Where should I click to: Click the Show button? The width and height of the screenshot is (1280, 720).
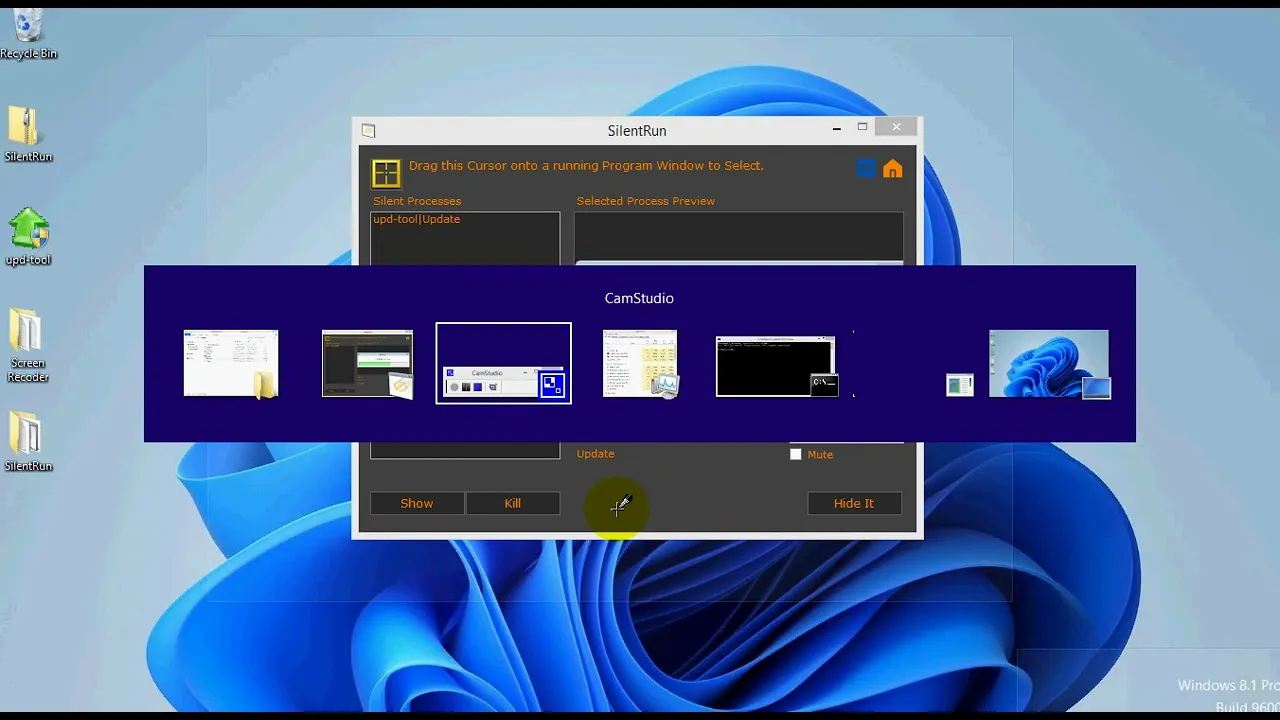pos(417,503)
